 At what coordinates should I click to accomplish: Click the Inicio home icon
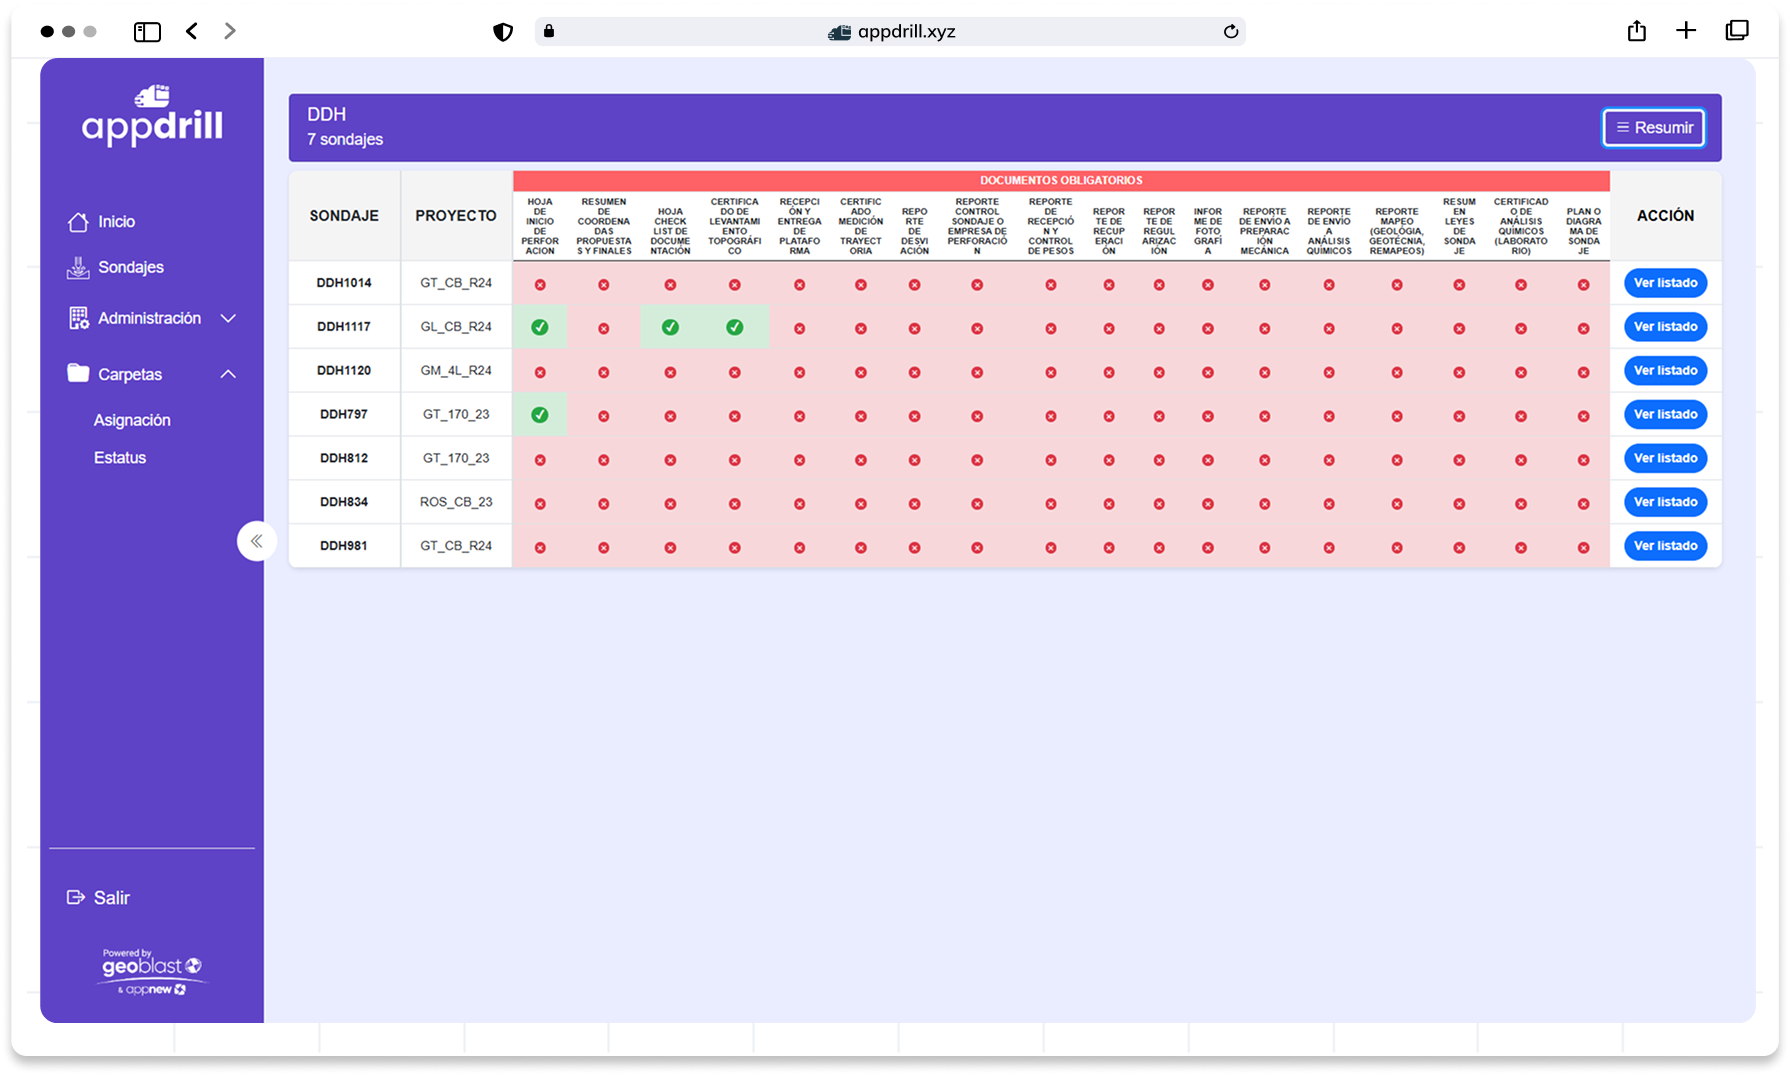coord(78,222)
